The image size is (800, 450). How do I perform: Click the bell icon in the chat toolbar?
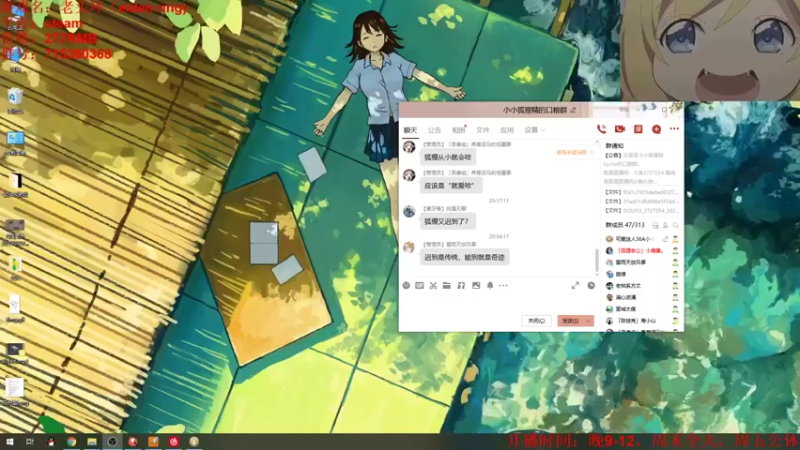pyautogui.click(x=490, y=286)
